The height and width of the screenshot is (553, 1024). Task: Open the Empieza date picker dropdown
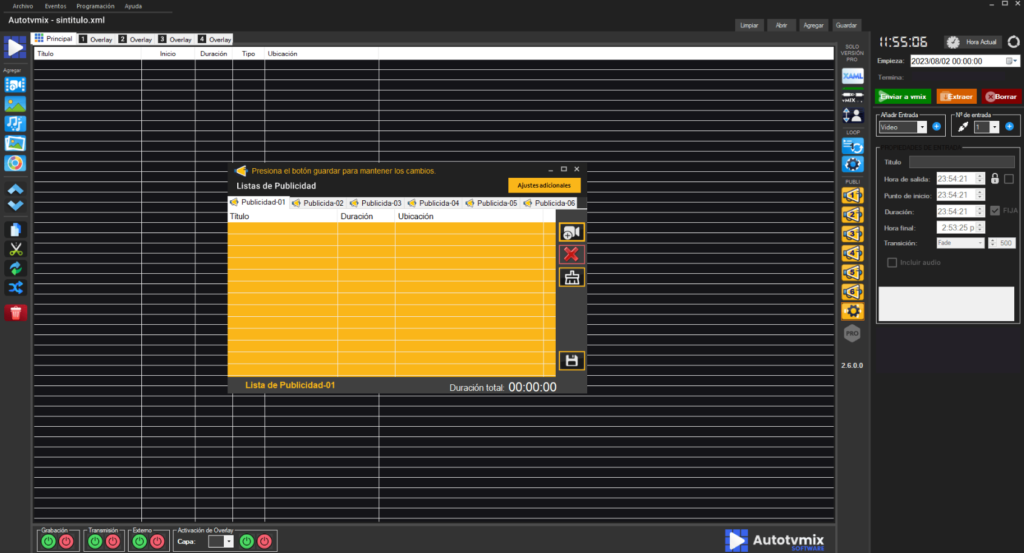(x=1014, y=61)
